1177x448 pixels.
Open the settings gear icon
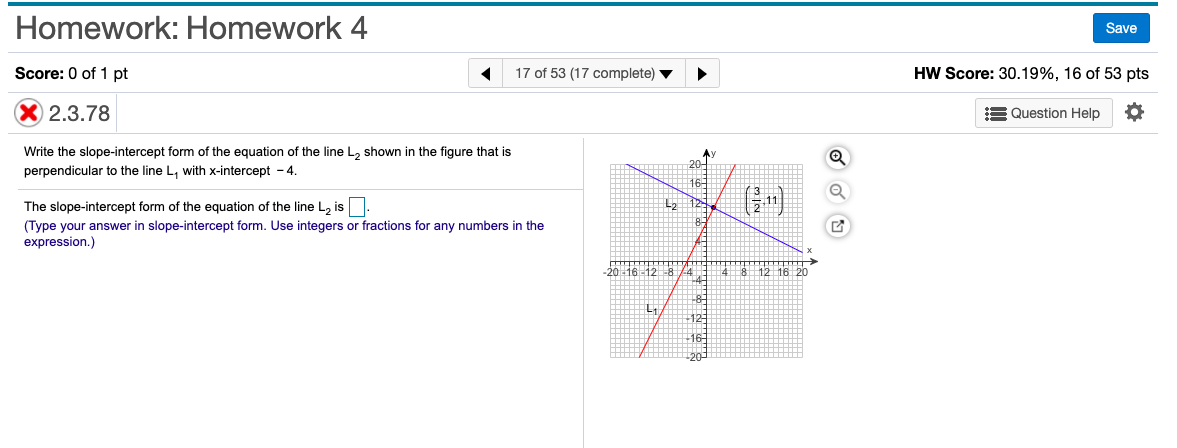click(x=1133, y=113)
